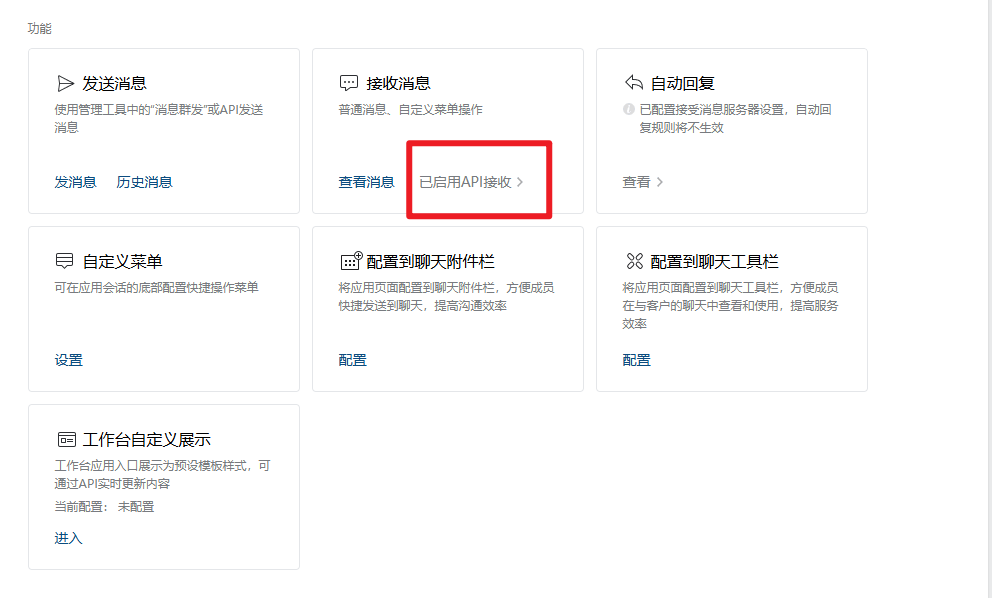The image size is (992, 598).
Task: Open 已启用API接收 settings in the highlighted area
Action: pyautogui.click(x=465, y=182)
